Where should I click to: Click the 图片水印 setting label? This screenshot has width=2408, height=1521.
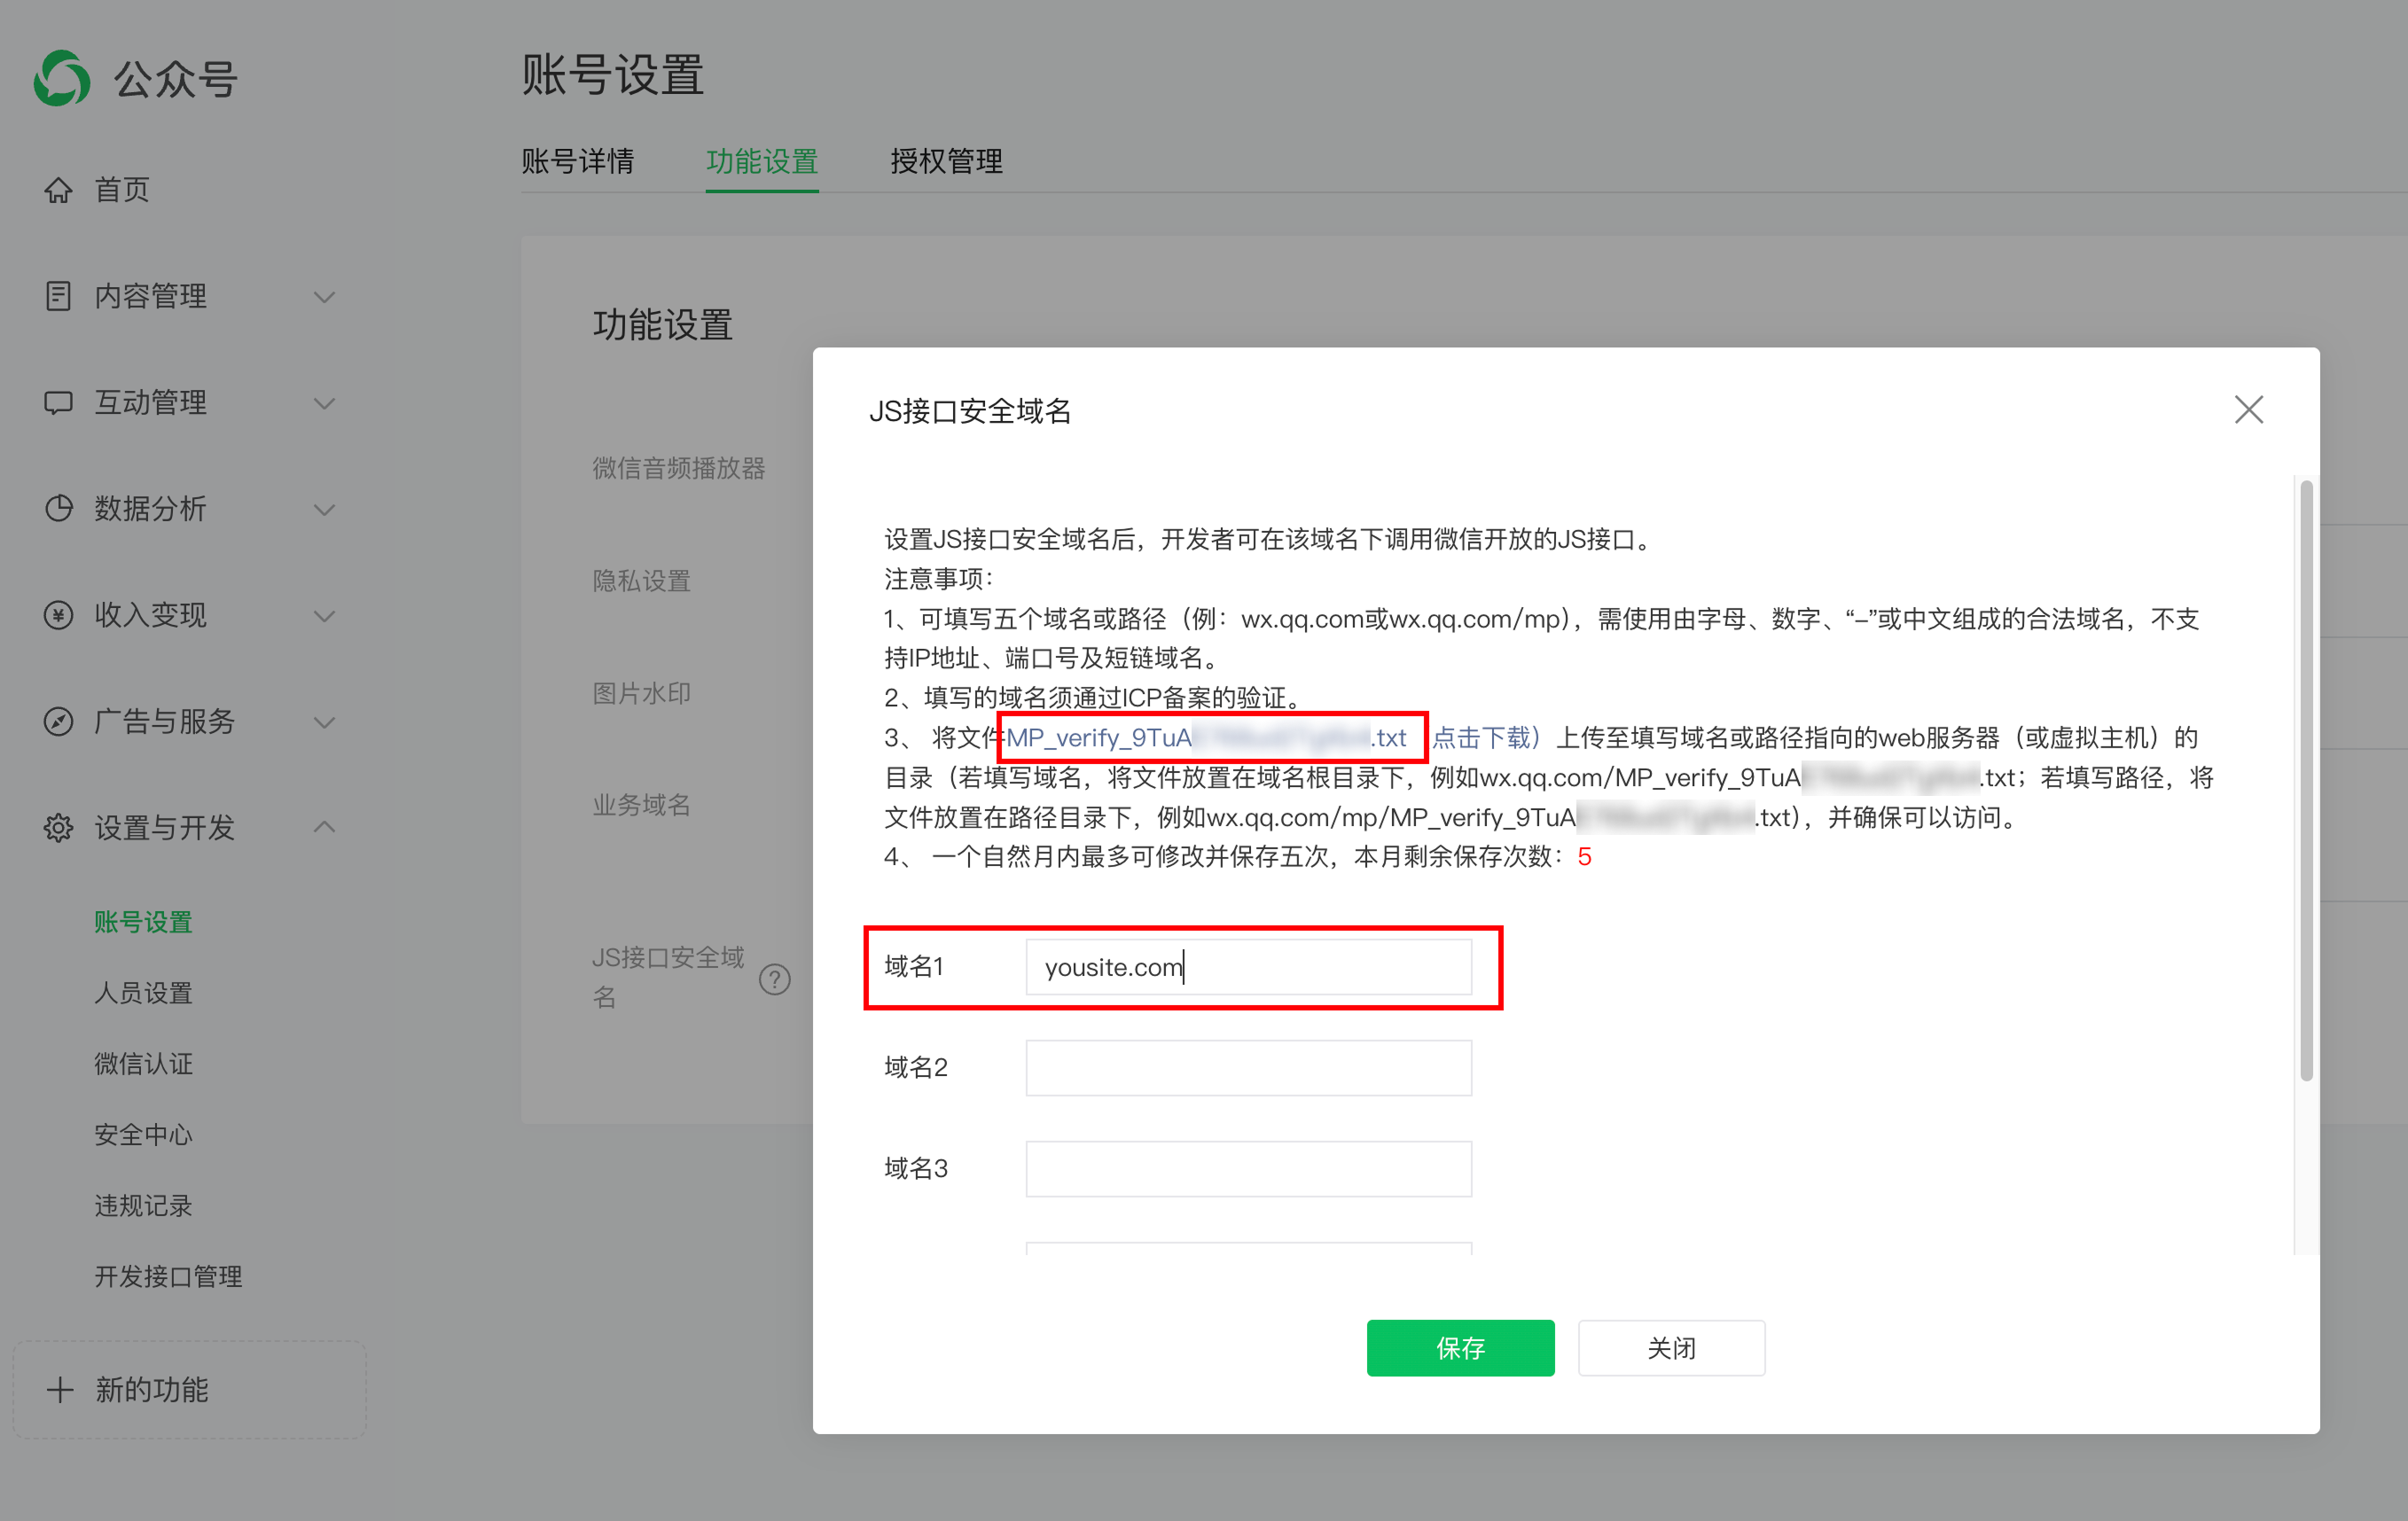(641, 692)
